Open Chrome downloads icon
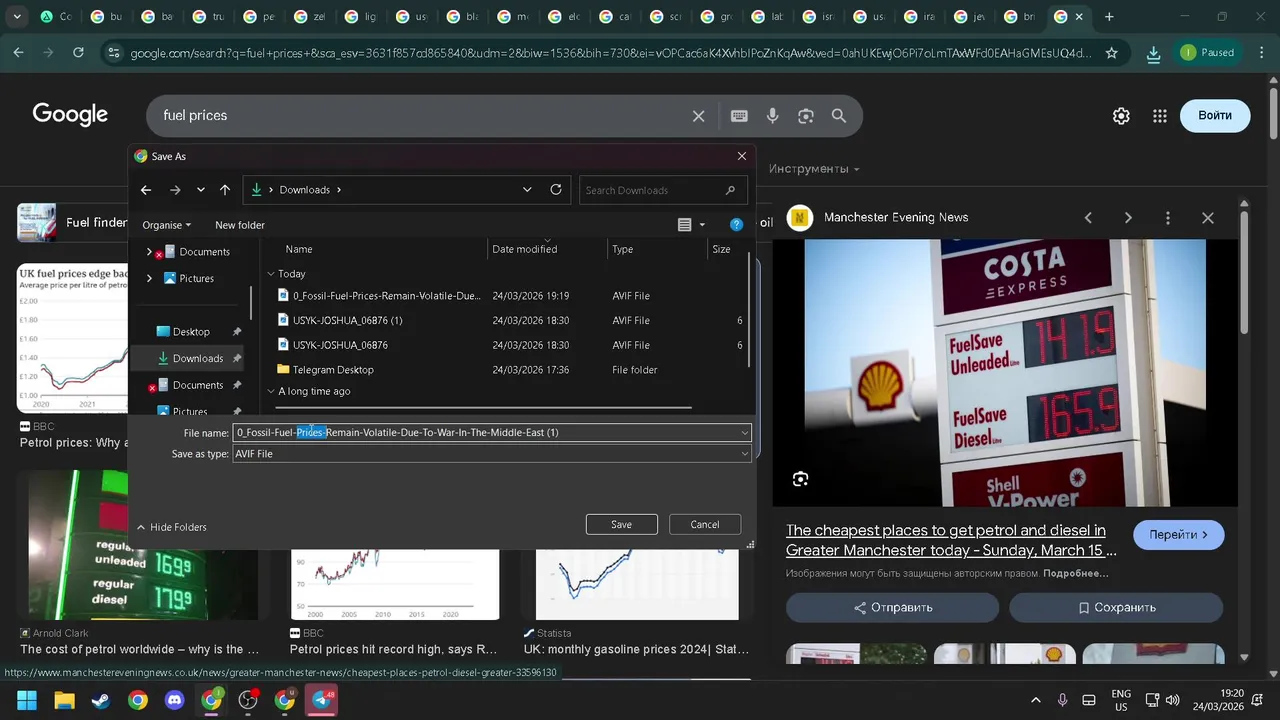The width and height of the screenshot is (1280, 720). (1153, 53)
